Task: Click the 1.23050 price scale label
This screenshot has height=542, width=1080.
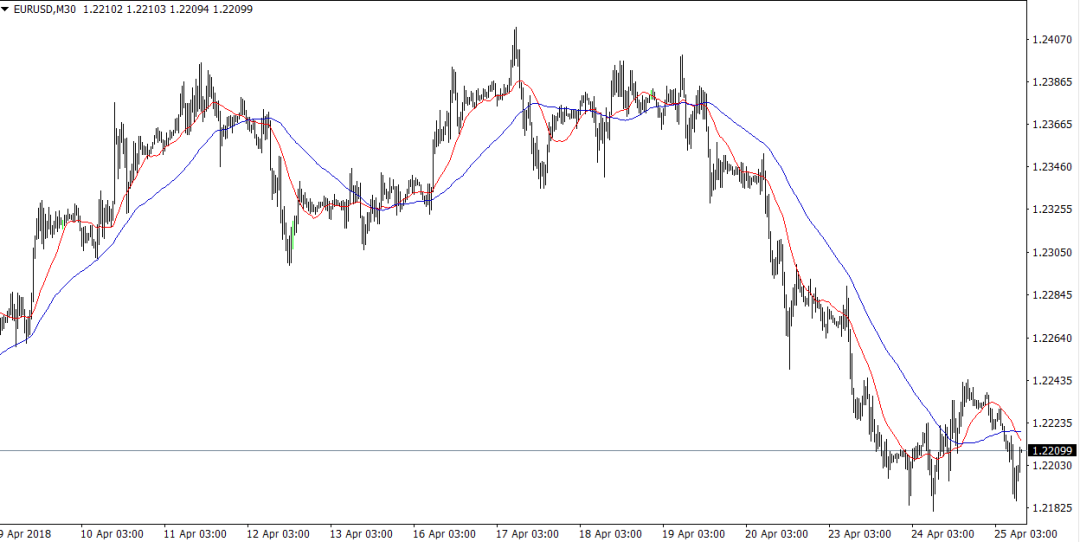Action: 1051,253
